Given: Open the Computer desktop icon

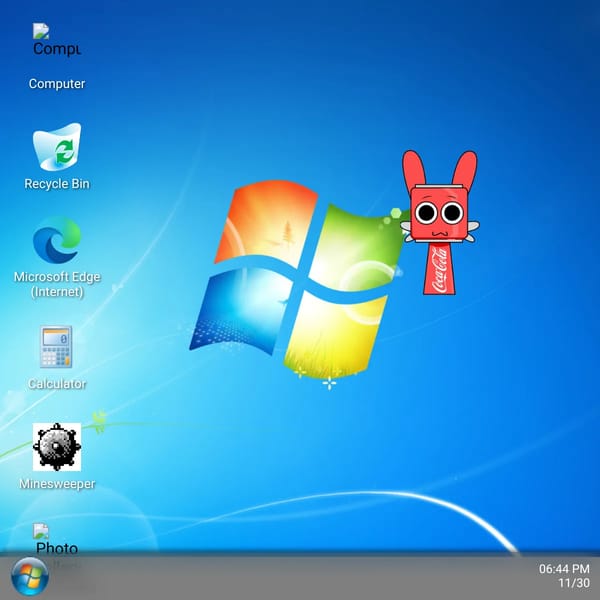Looking at the screenshot, I should pyautogui.click(x=57, y=40).
